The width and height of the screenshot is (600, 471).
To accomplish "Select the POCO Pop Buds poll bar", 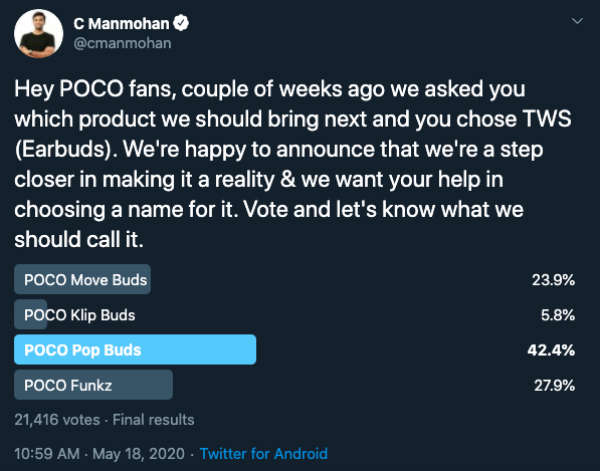I will pos(135,350).
